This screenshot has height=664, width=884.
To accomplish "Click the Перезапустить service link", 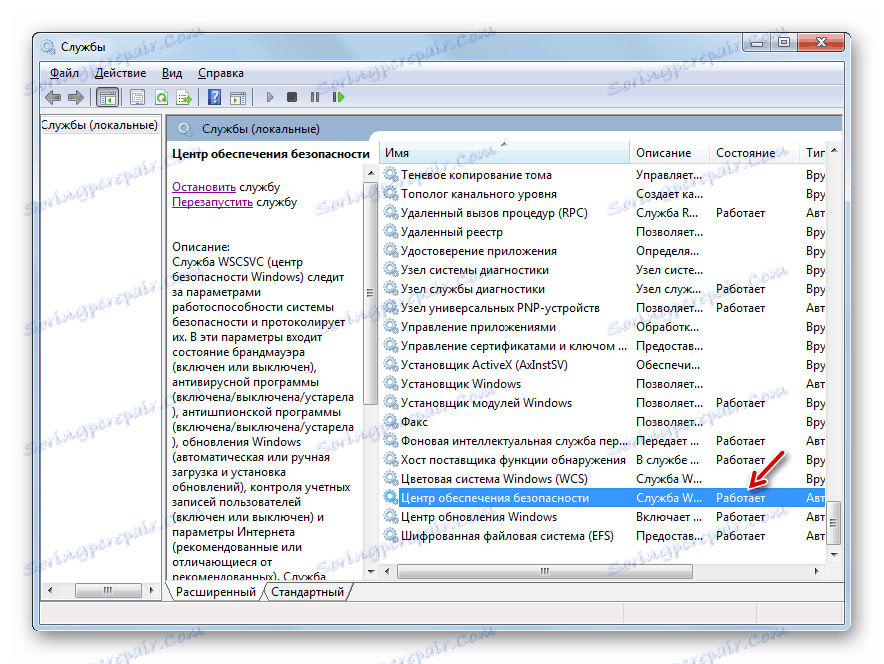I will [212, 202].
